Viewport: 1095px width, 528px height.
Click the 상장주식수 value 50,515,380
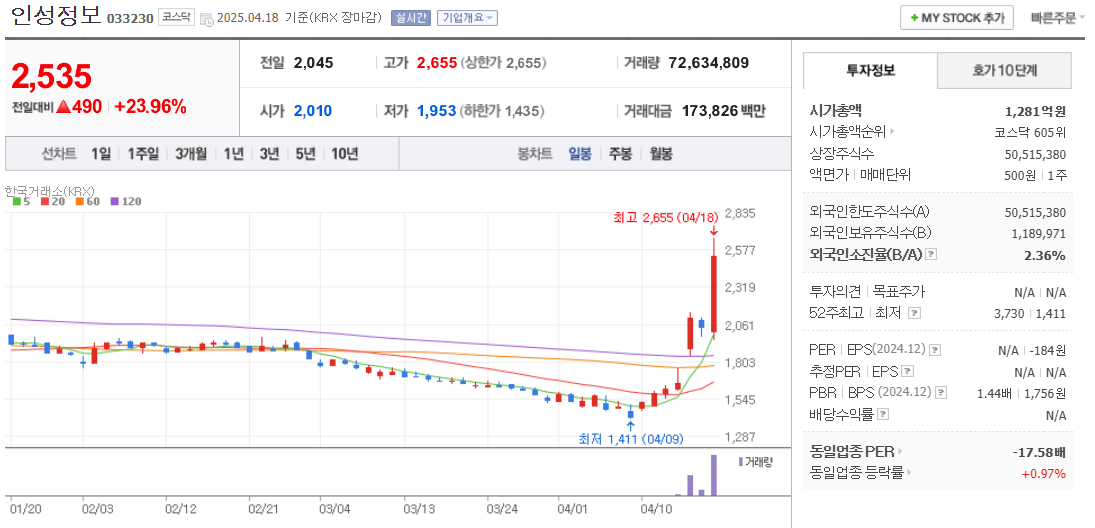pyautogui.click(x=1036, y=154)
